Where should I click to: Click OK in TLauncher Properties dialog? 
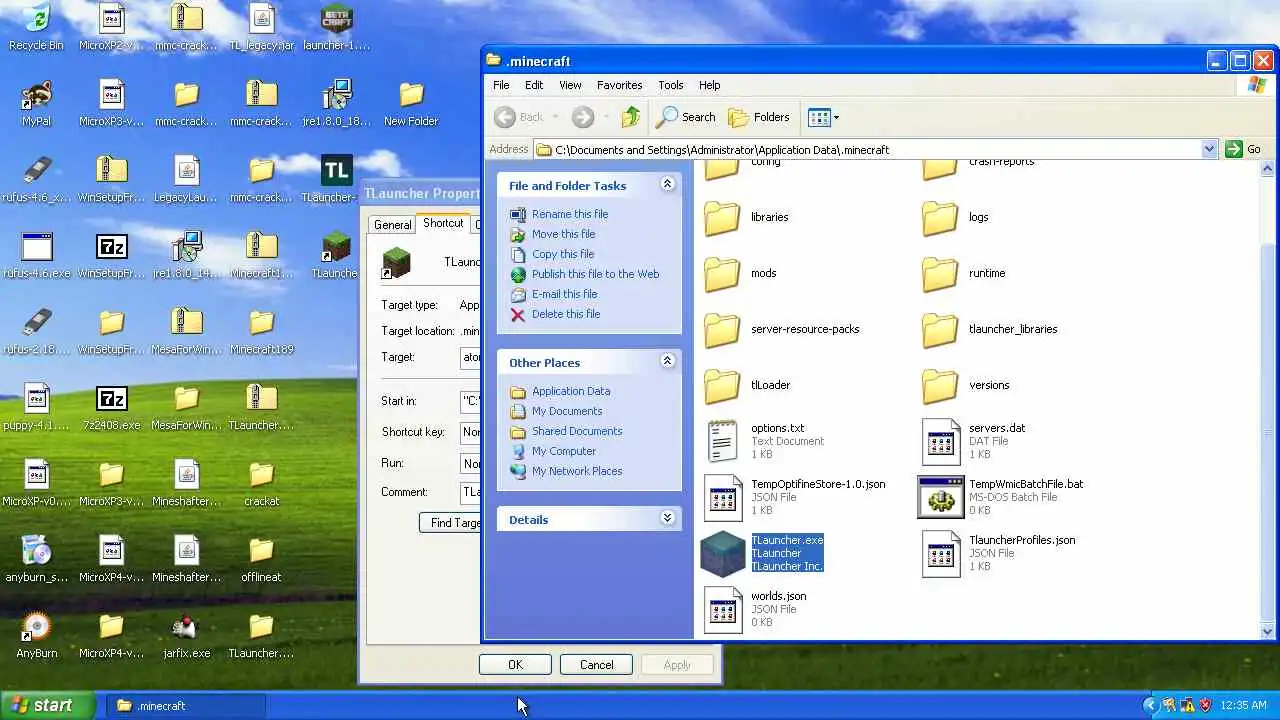tap(515, 665)
